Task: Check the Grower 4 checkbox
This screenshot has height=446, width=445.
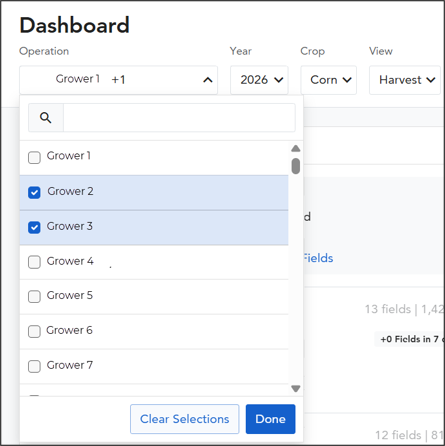Action: click(x=34, y=262)
